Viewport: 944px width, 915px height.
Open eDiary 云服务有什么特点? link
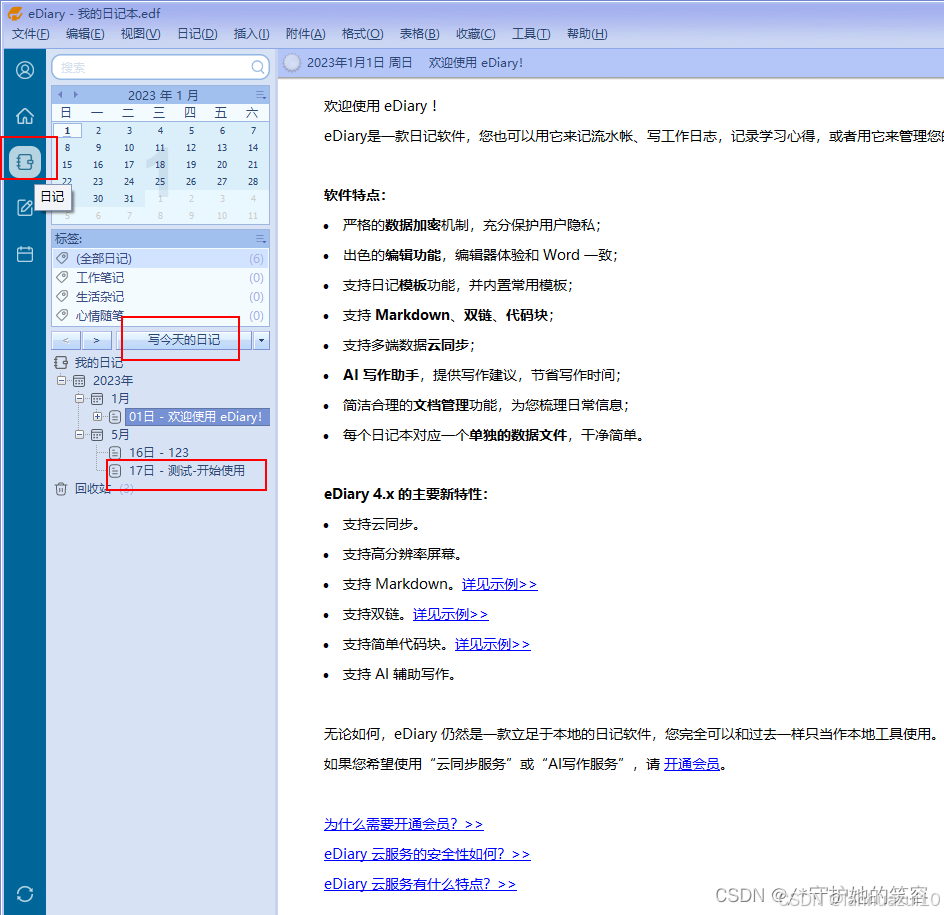[x=420, y=884]
